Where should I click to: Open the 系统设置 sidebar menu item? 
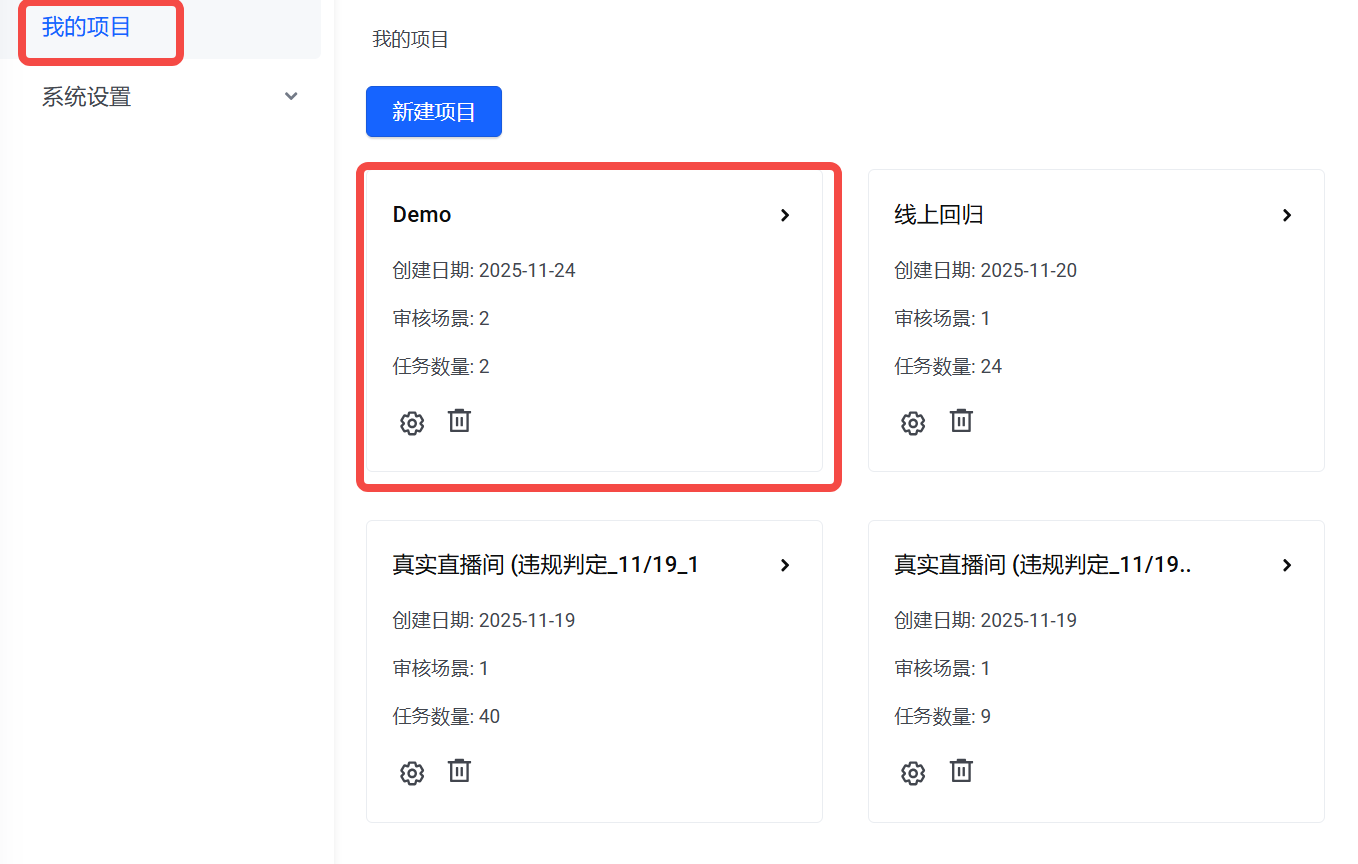87,97
